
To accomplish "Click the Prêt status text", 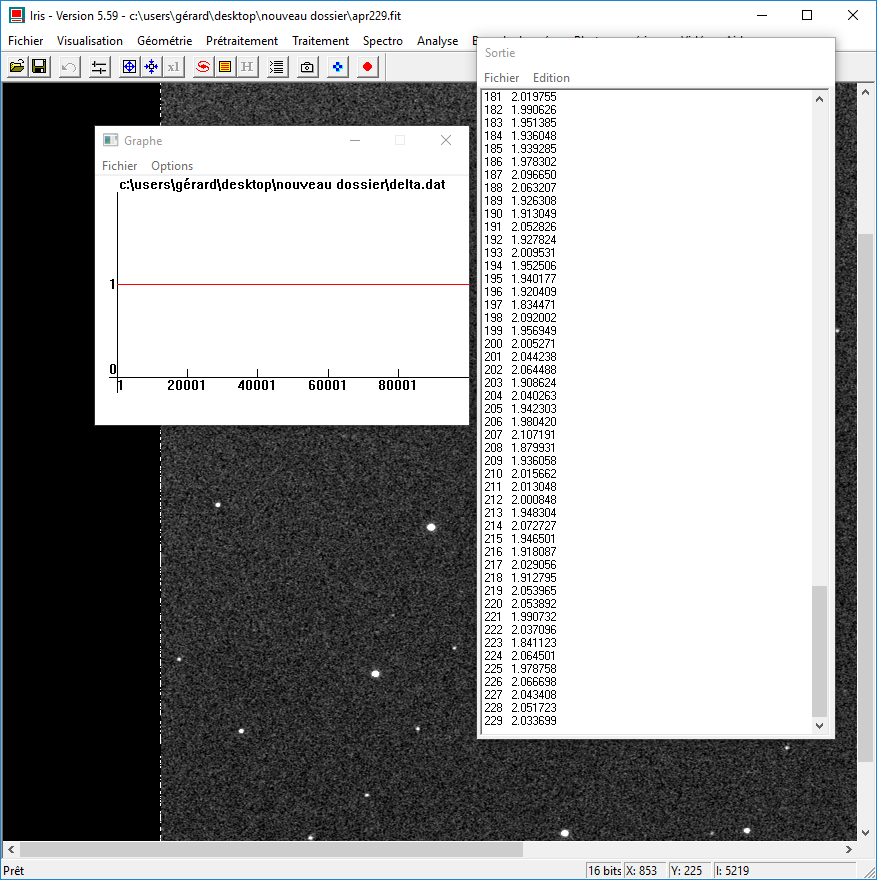I will [x=13, y=870].
